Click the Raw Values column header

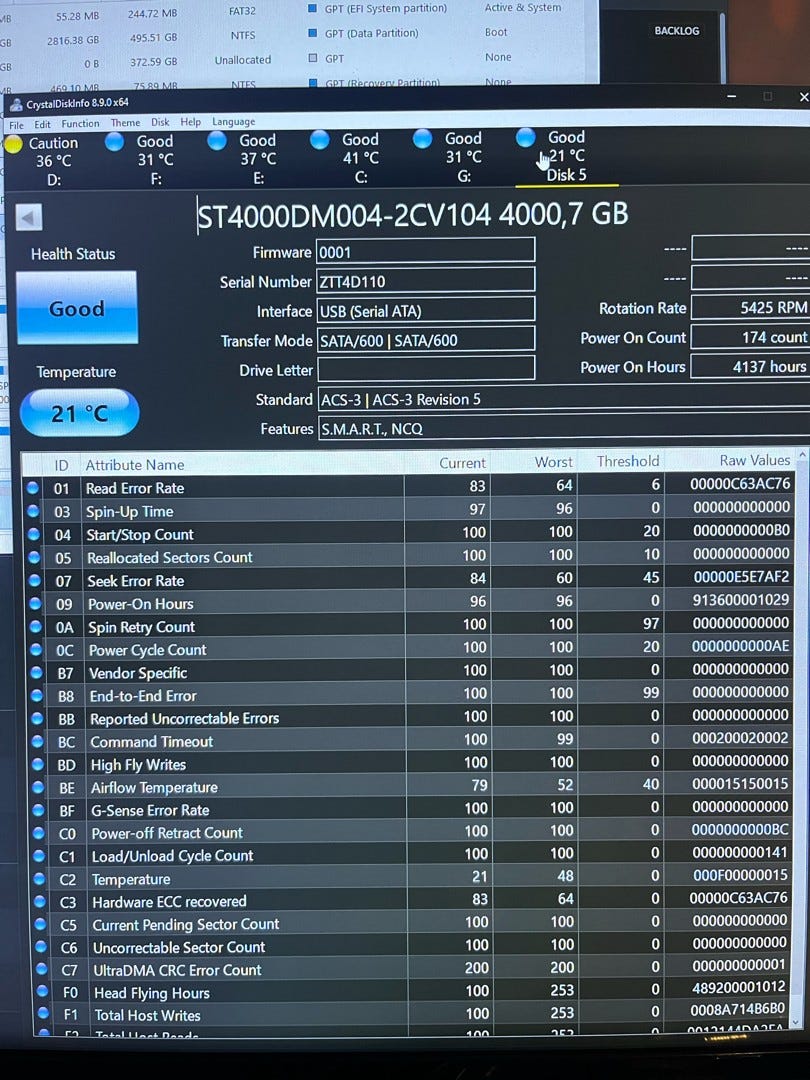(x=755, y=460)
